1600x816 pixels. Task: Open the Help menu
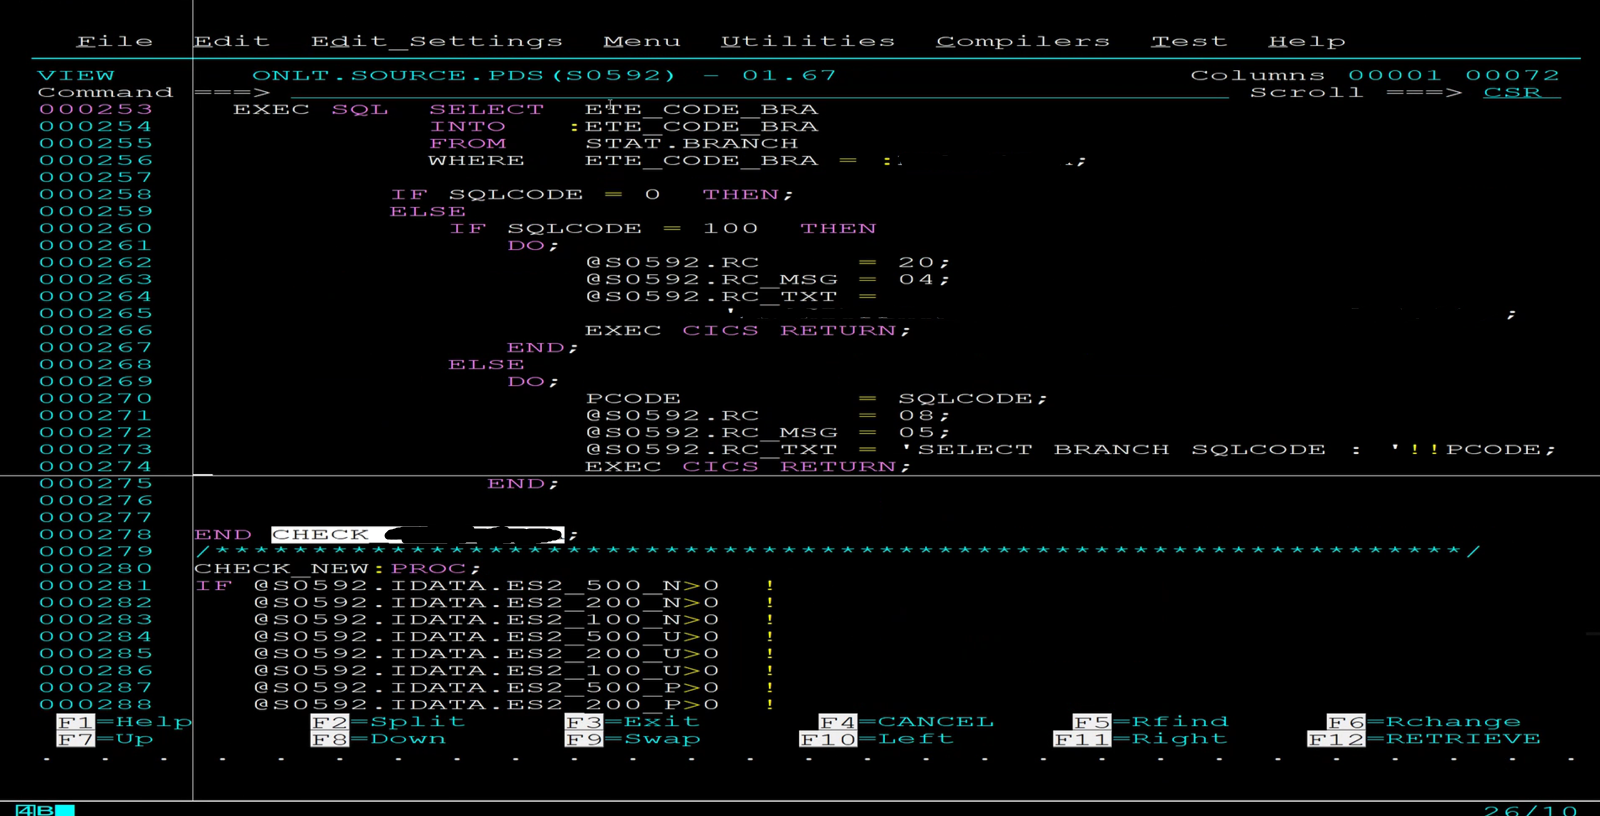[1307, 41]
